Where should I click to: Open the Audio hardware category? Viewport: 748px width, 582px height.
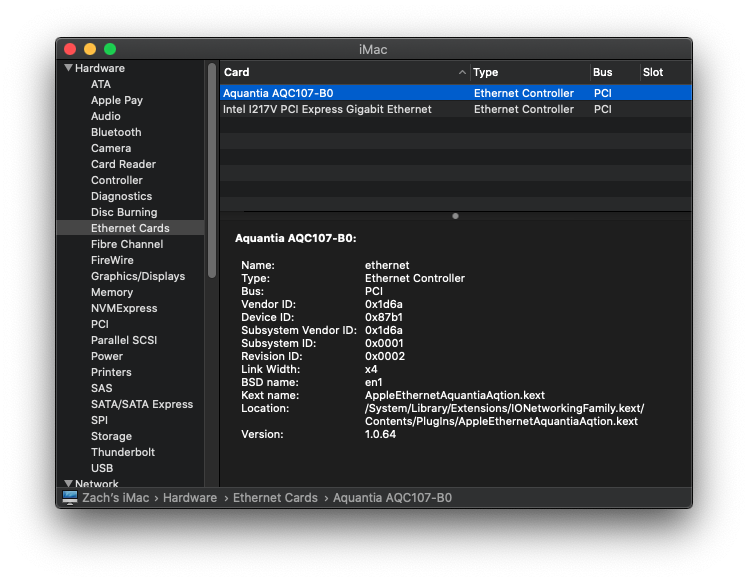click(105, 116)
